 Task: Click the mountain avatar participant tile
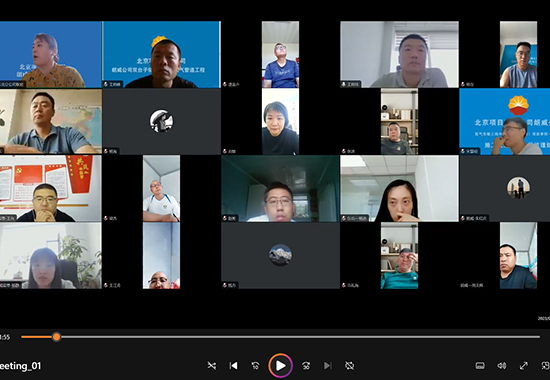280,255
